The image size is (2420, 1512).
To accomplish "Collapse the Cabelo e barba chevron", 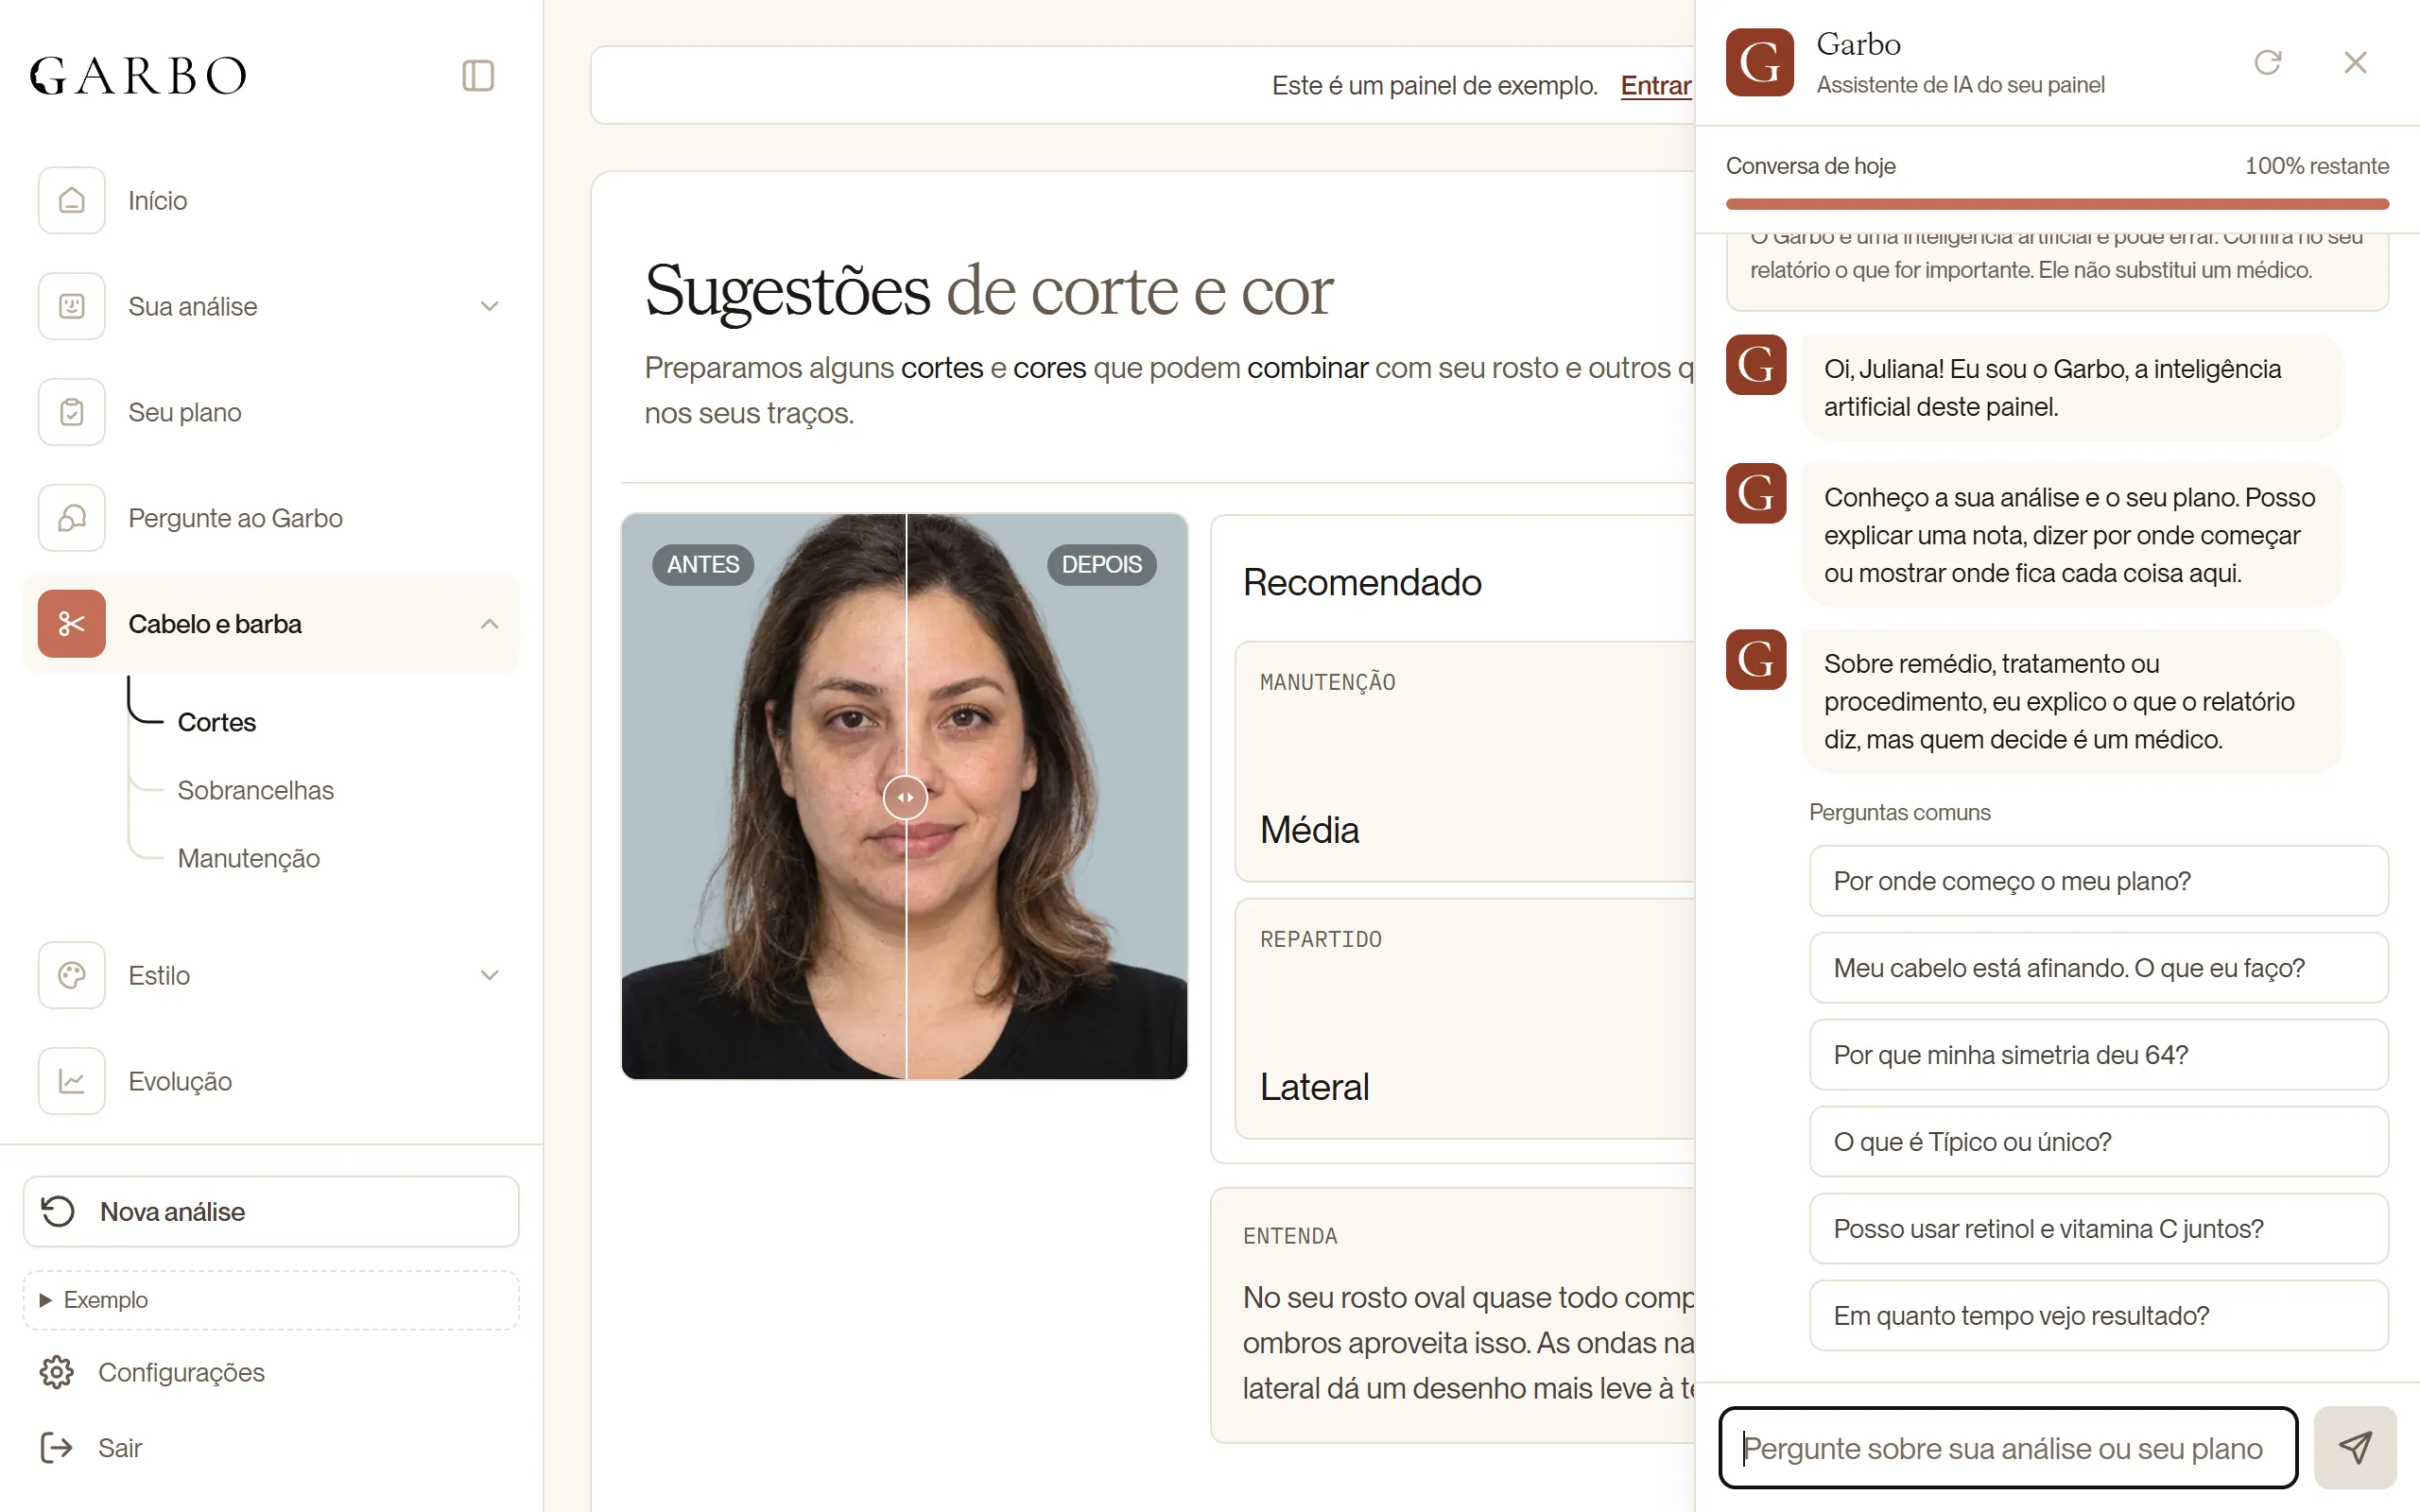I will 489,624.
